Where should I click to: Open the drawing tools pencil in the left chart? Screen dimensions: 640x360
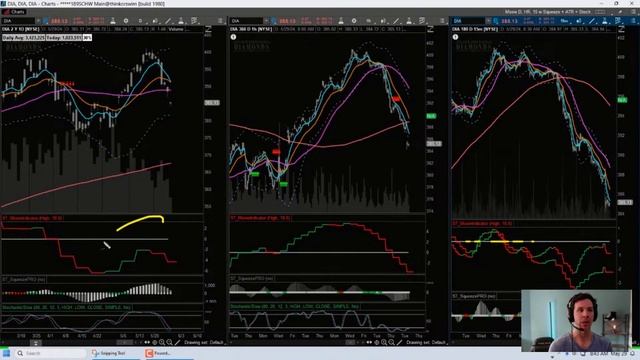pos(168,21)
